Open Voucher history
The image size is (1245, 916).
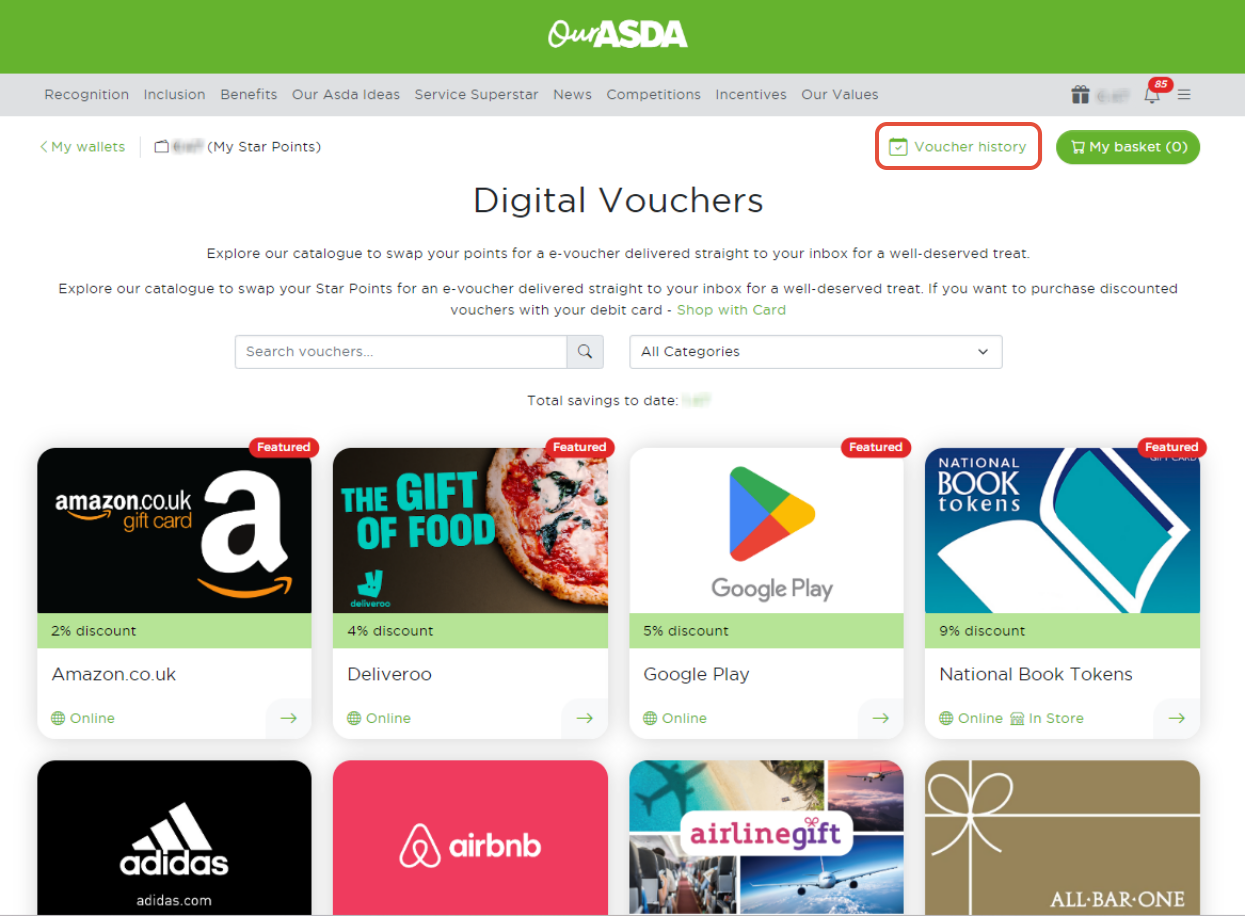tap(958, 147)
